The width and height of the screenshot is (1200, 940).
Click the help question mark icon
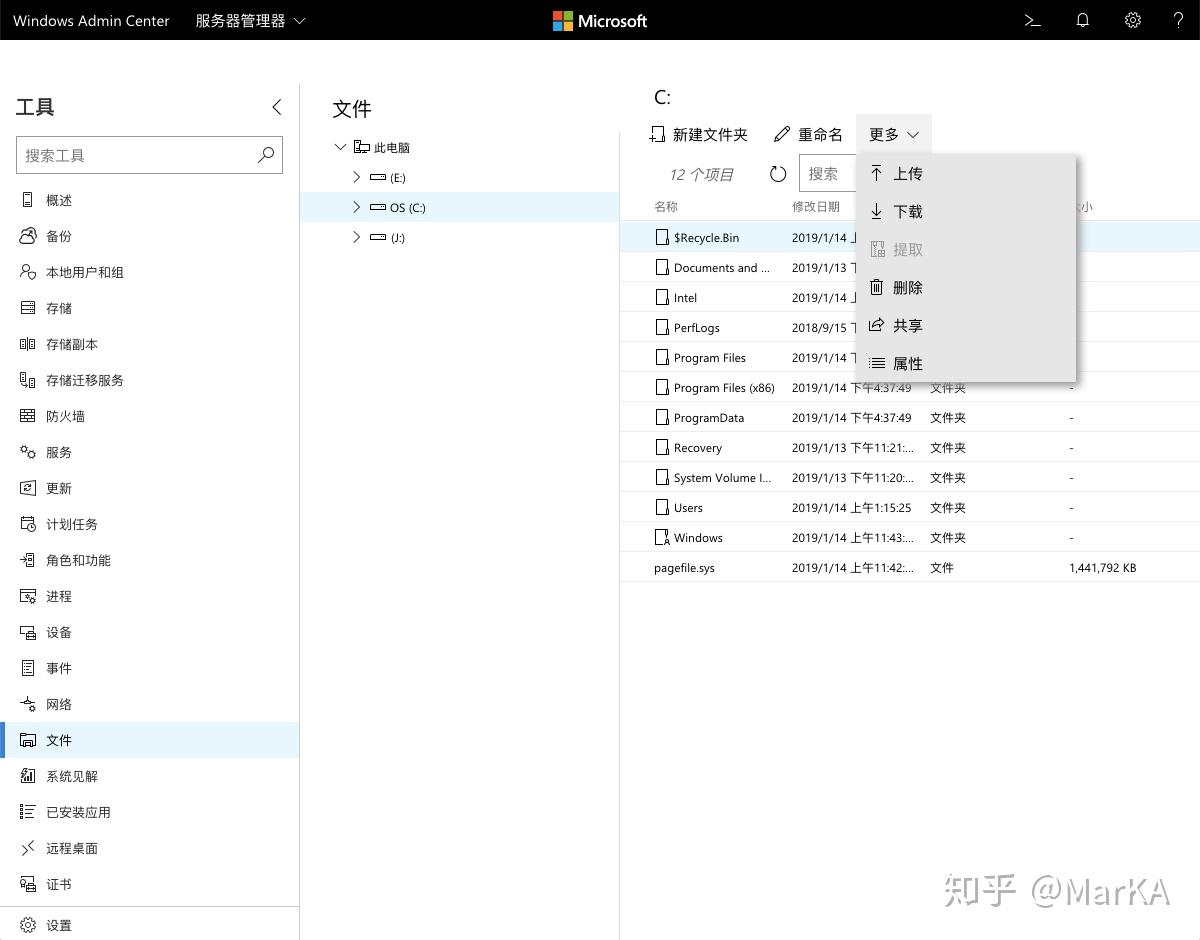pos(1178,20)
